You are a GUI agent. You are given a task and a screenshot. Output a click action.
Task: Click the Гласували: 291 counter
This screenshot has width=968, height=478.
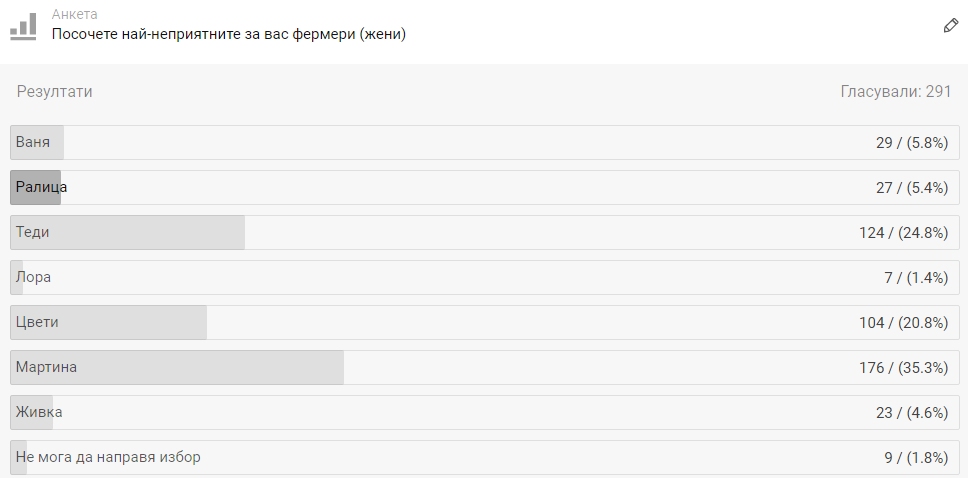tap(896, 92)
